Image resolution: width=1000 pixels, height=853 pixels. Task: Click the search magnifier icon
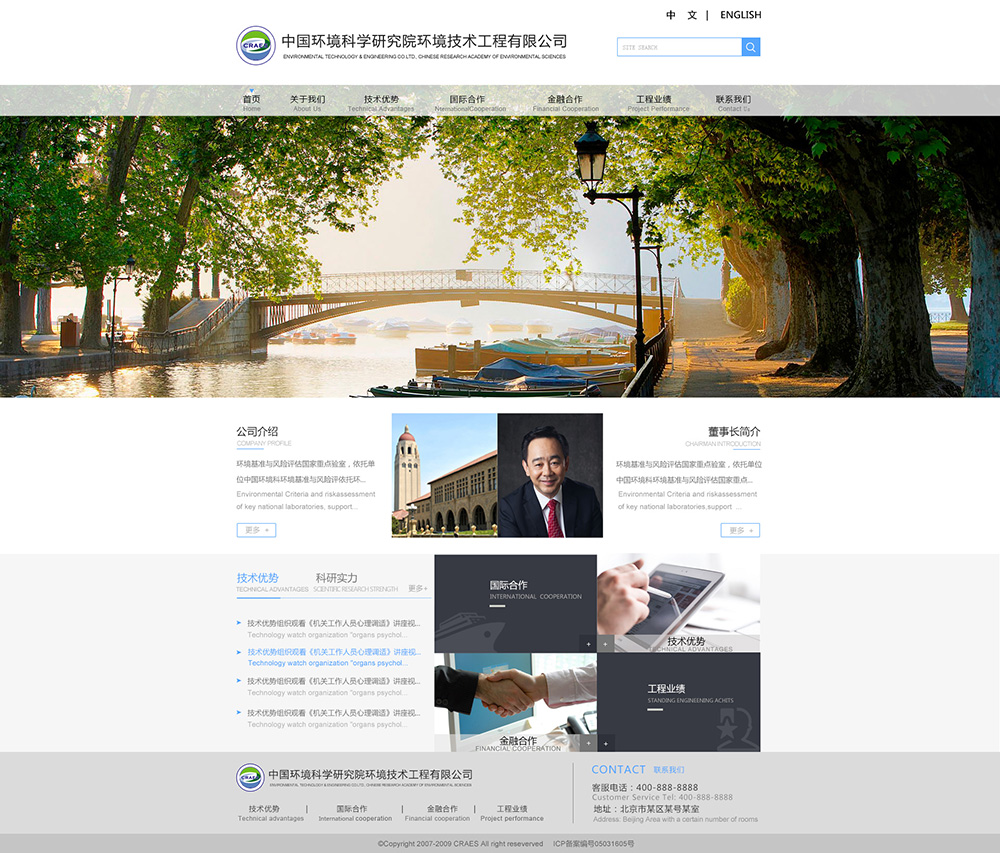(x=751, y=47)
